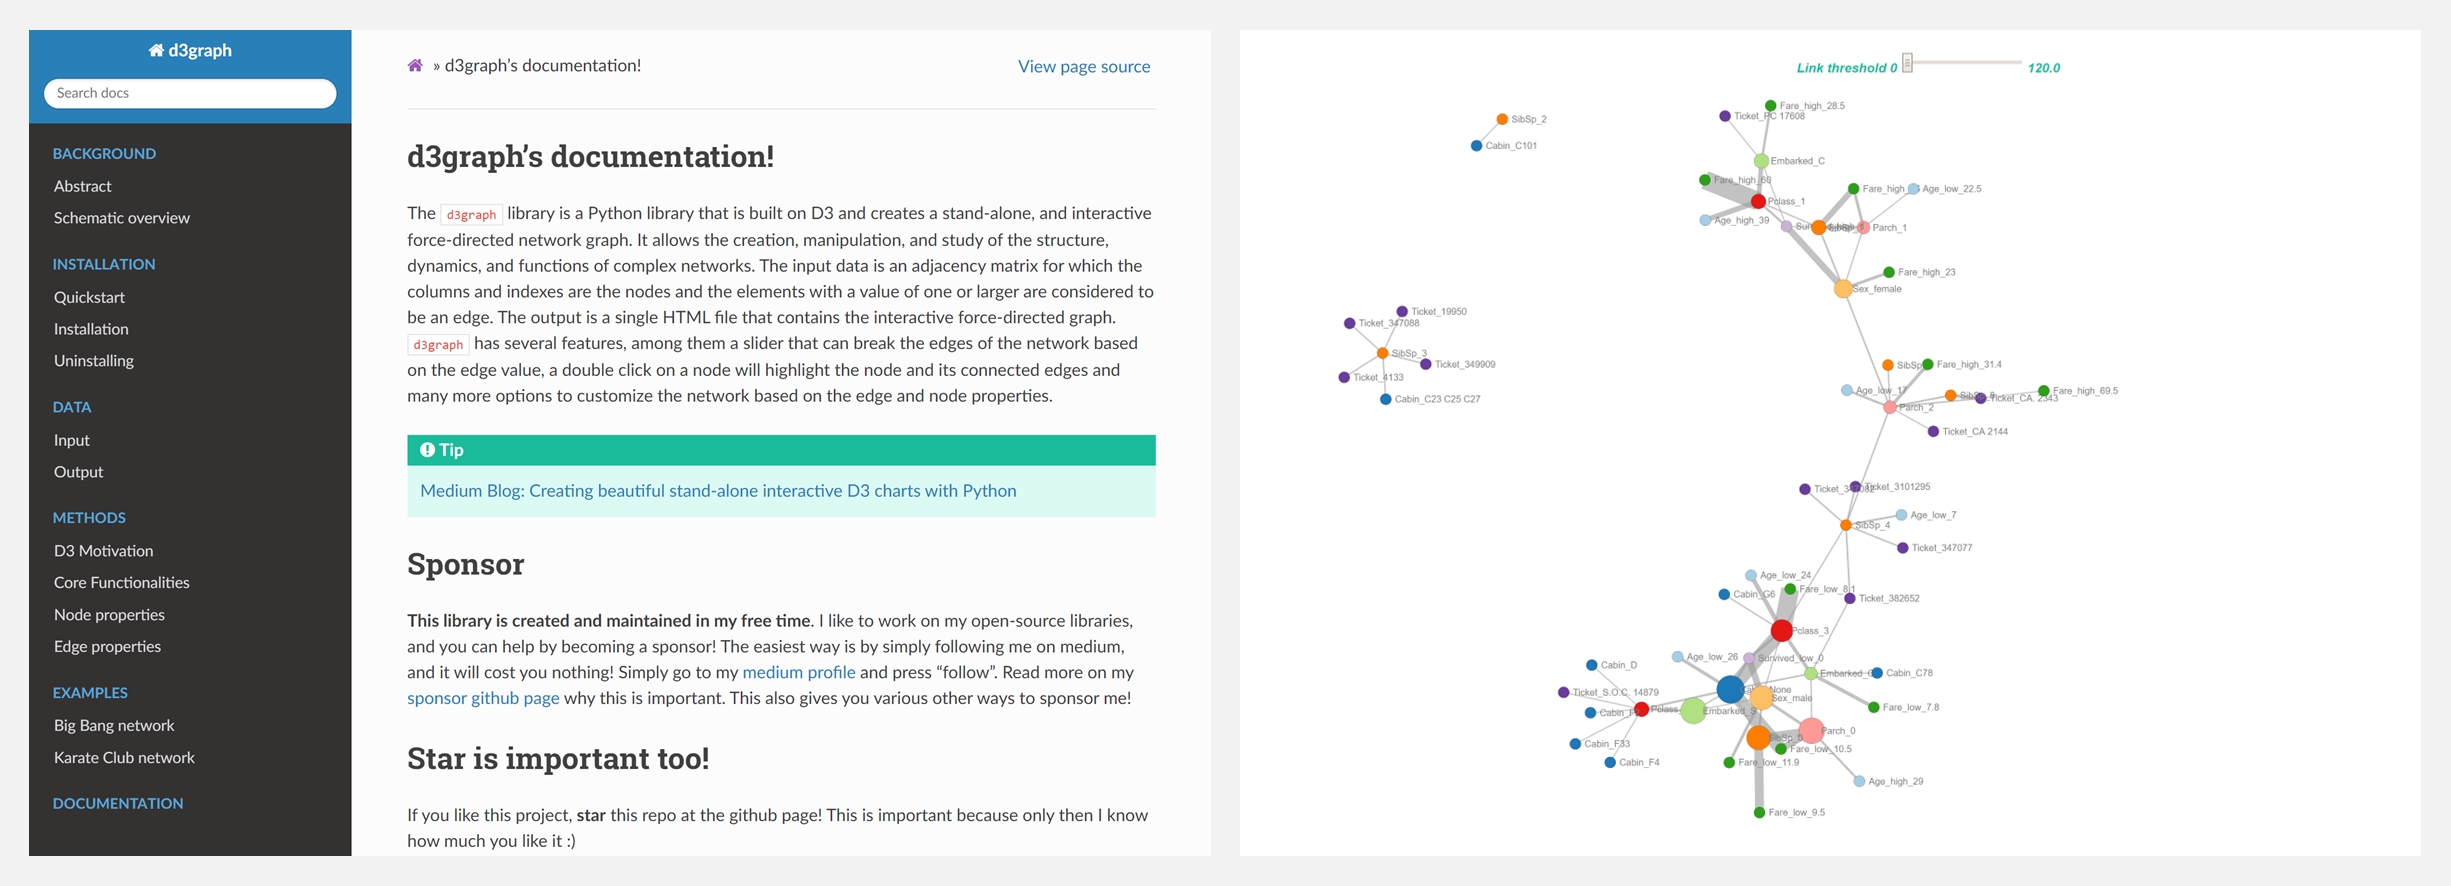The height and width of the screenshot is (886, 2451).
Task: Click the Fare_low_9.5 node
Action: pos(1759,813)
